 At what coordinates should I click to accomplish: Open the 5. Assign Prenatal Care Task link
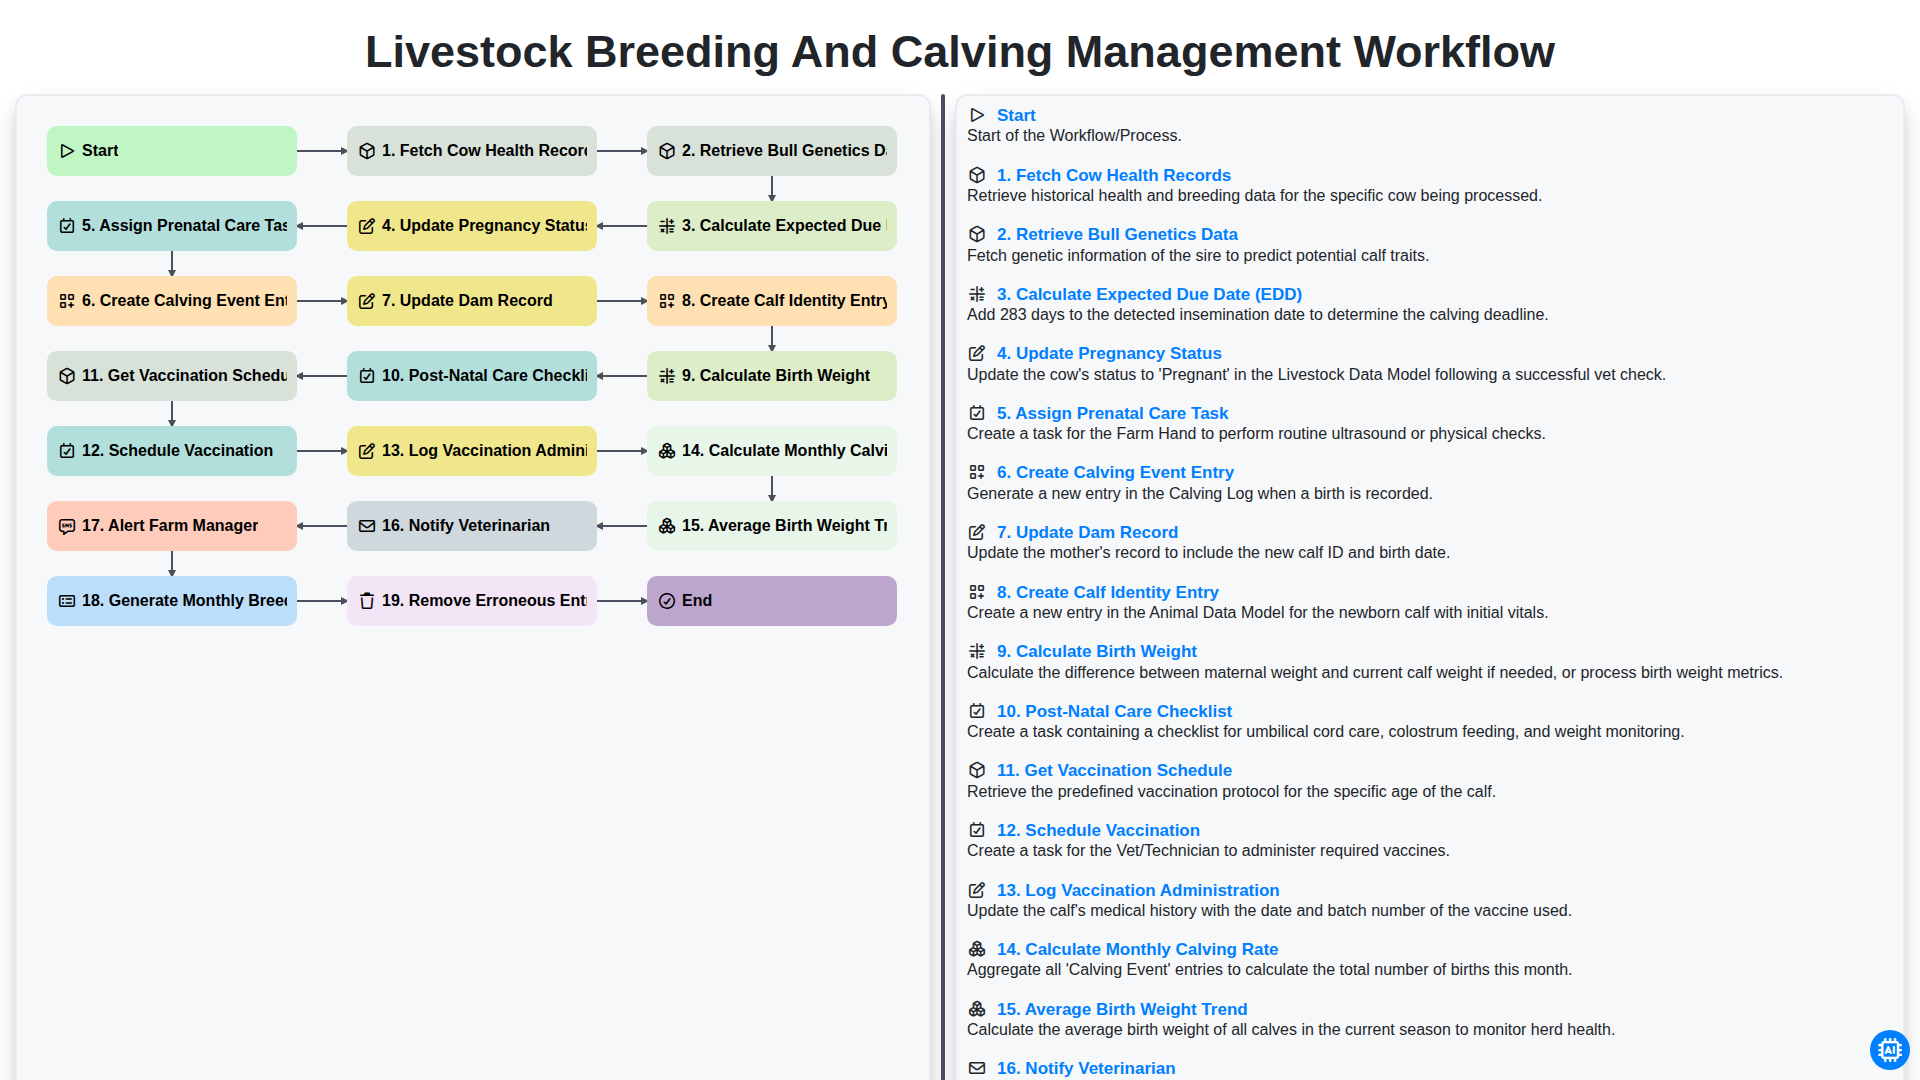1112,413
